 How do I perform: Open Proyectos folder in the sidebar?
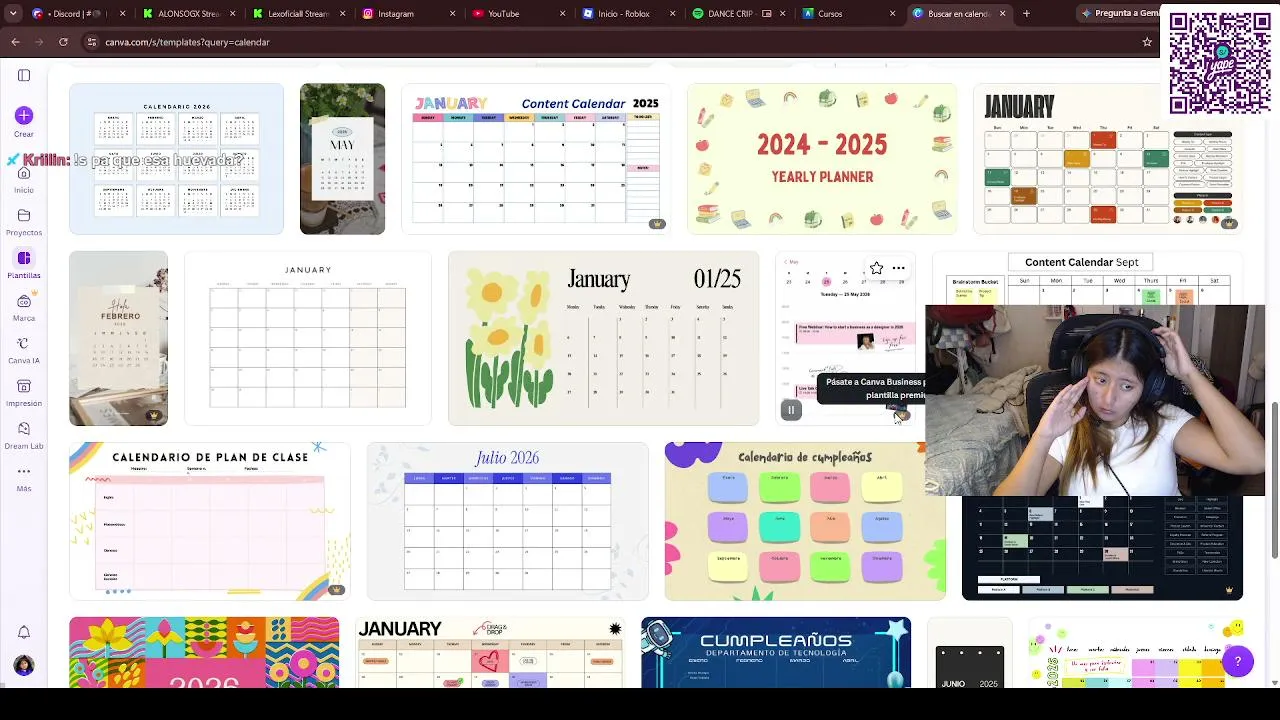(24, 222)
